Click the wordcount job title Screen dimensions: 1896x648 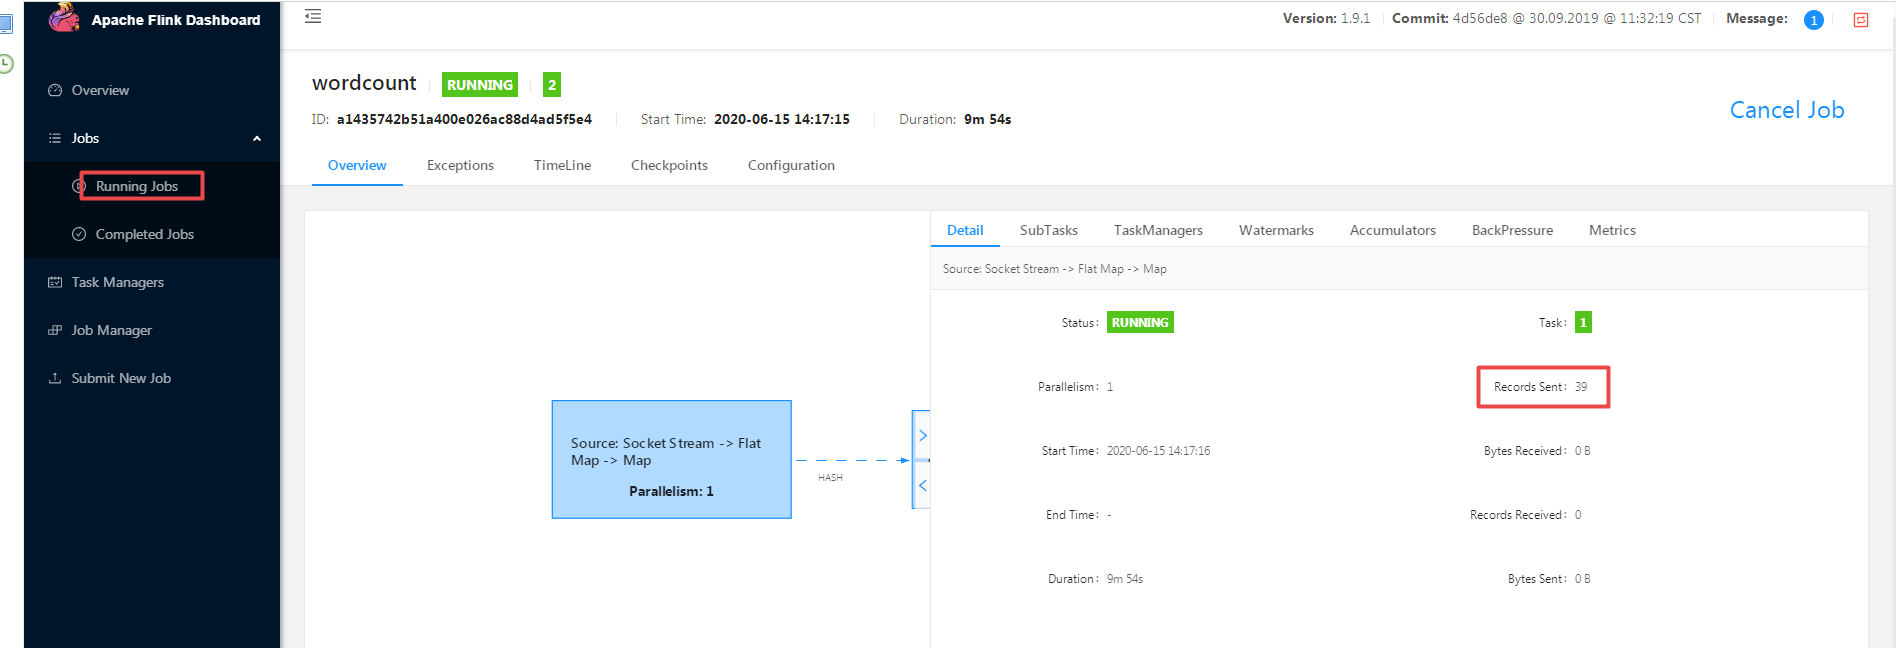(364, 83)
